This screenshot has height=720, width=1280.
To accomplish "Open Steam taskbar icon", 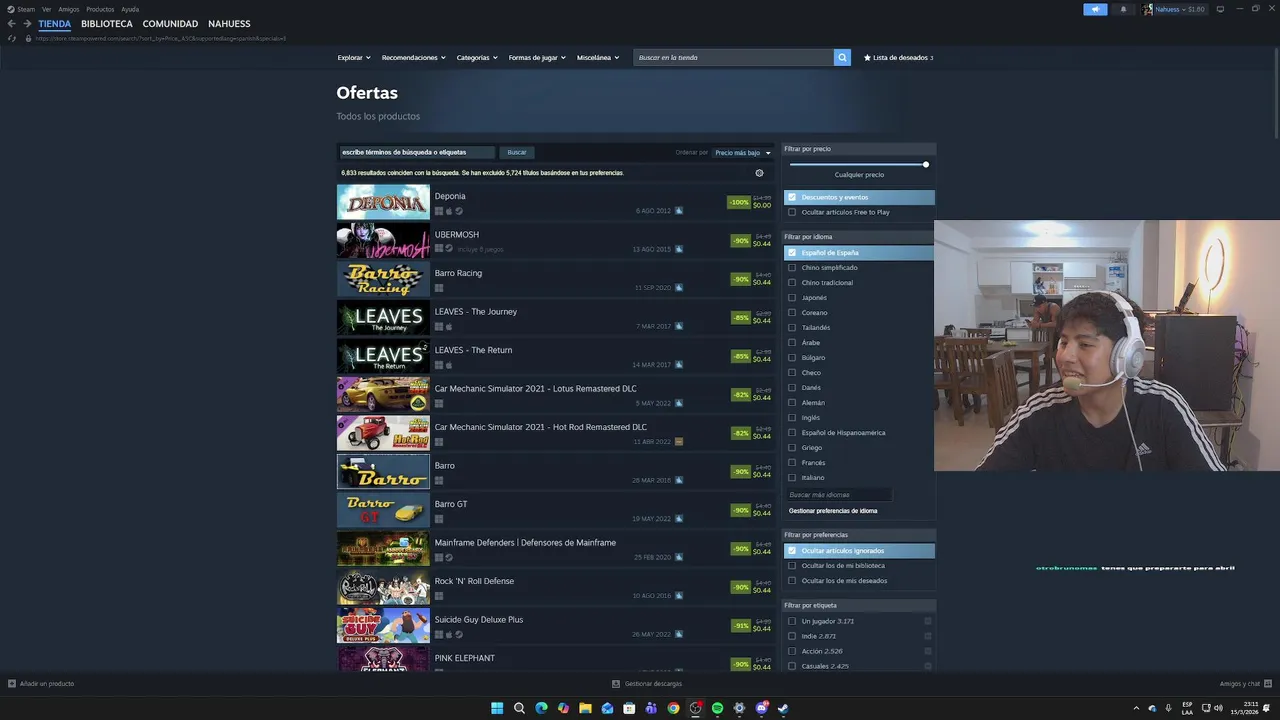I will point(783,708).
